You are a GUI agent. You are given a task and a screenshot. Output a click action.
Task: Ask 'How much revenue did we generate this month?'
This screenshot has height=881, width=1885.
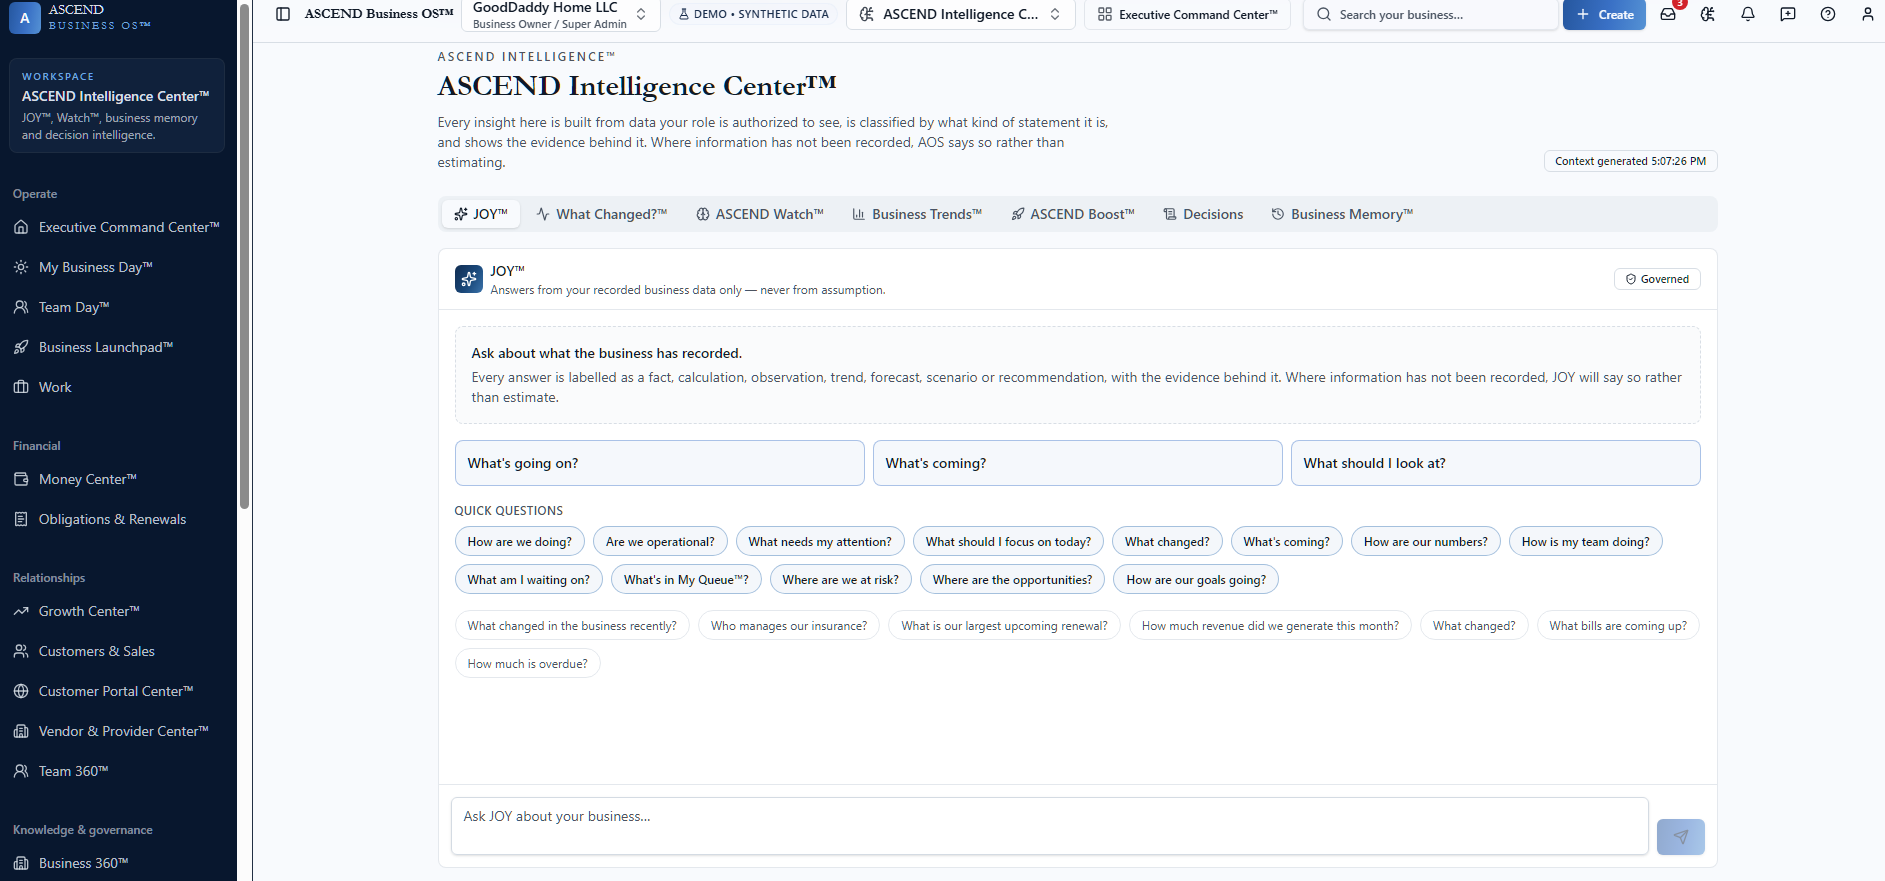[1270, 626]
